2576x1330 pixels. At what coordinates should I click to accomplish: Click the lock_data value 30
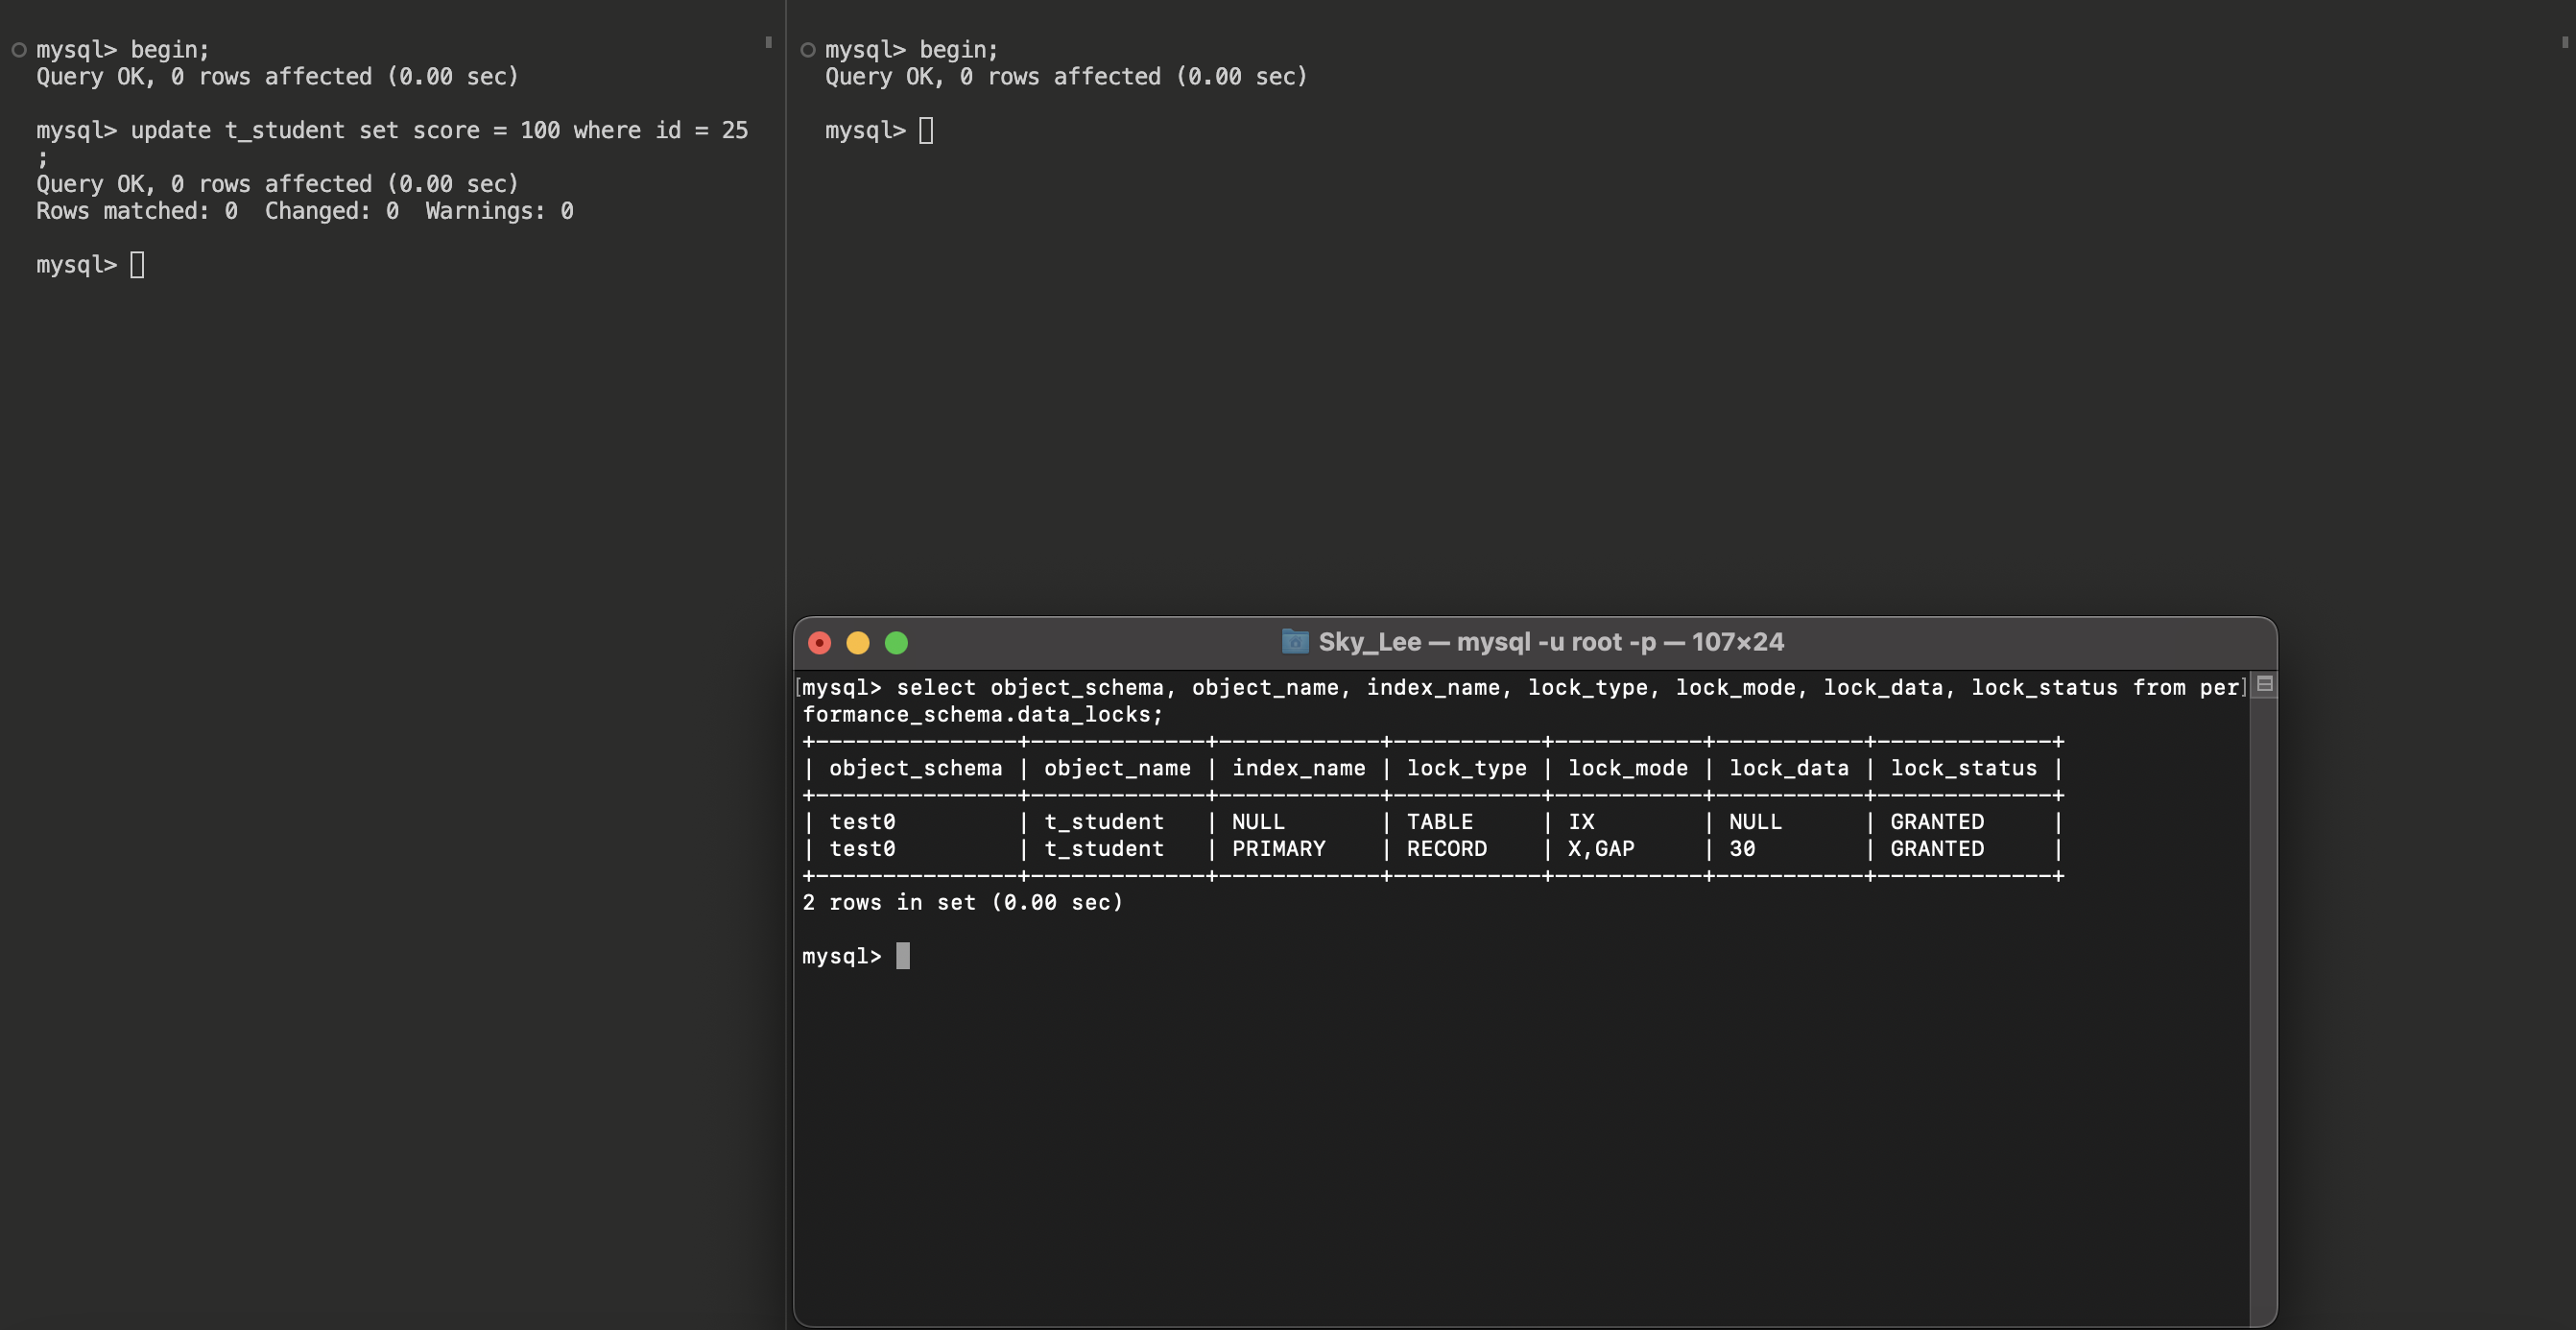click(x=1742, y=849)
